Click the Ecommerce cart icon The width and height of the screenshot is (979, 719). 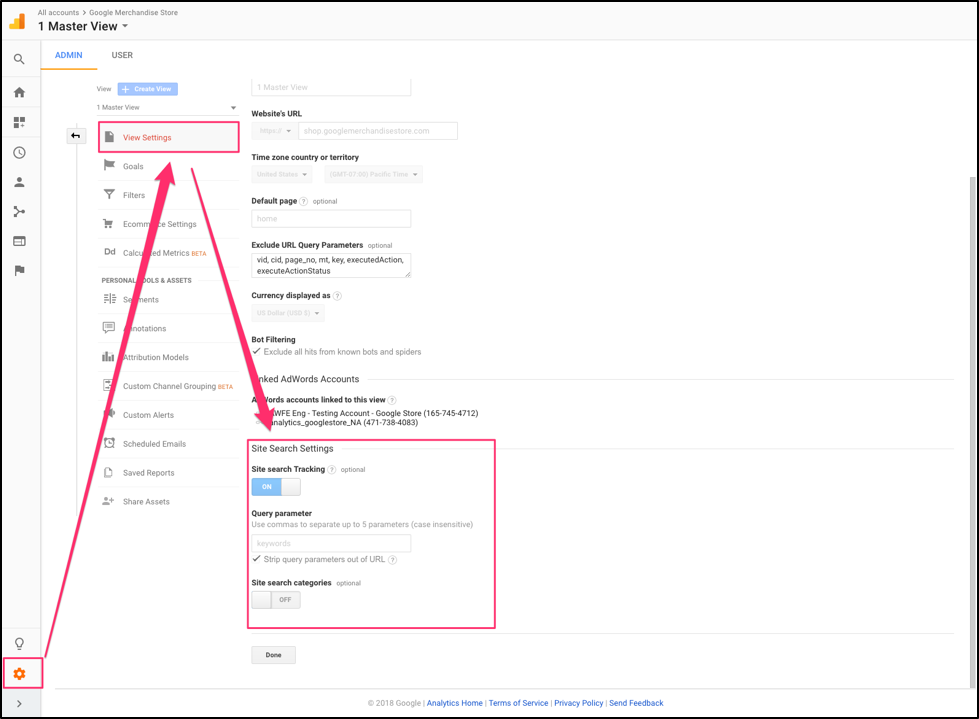[x=109, y=223]
